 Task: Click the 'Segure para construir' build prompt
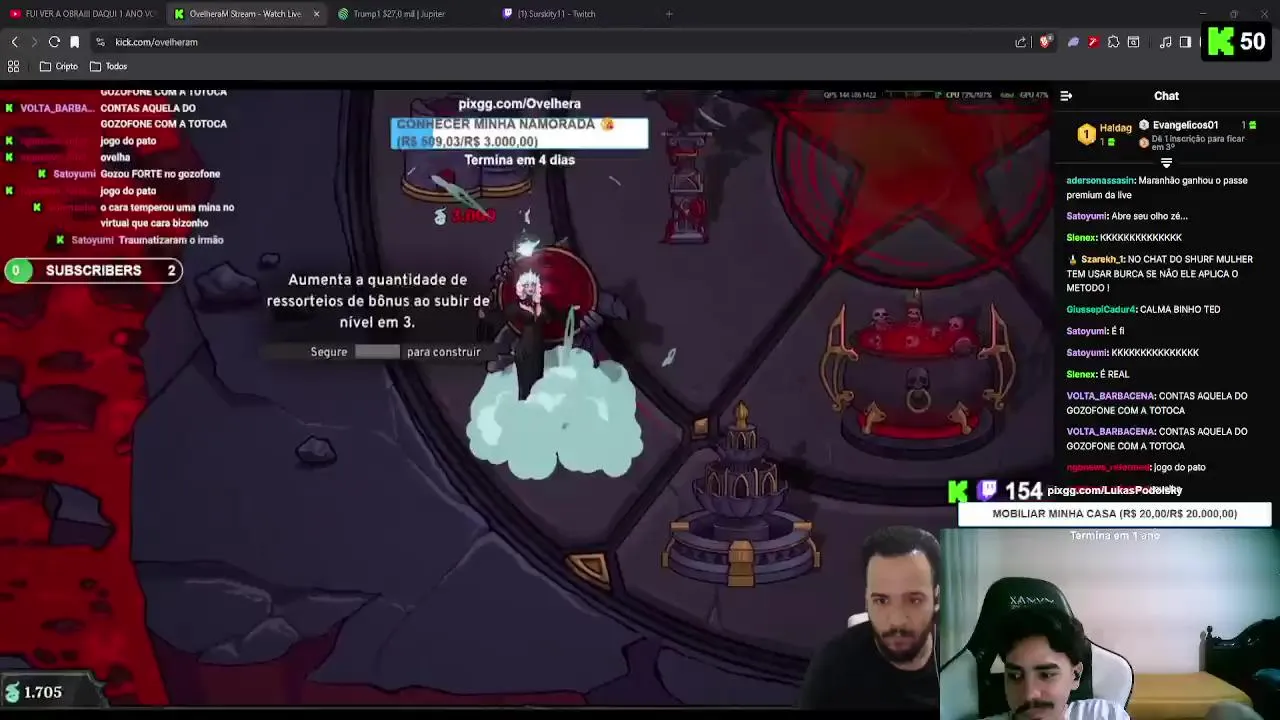[x=395, y=352]
